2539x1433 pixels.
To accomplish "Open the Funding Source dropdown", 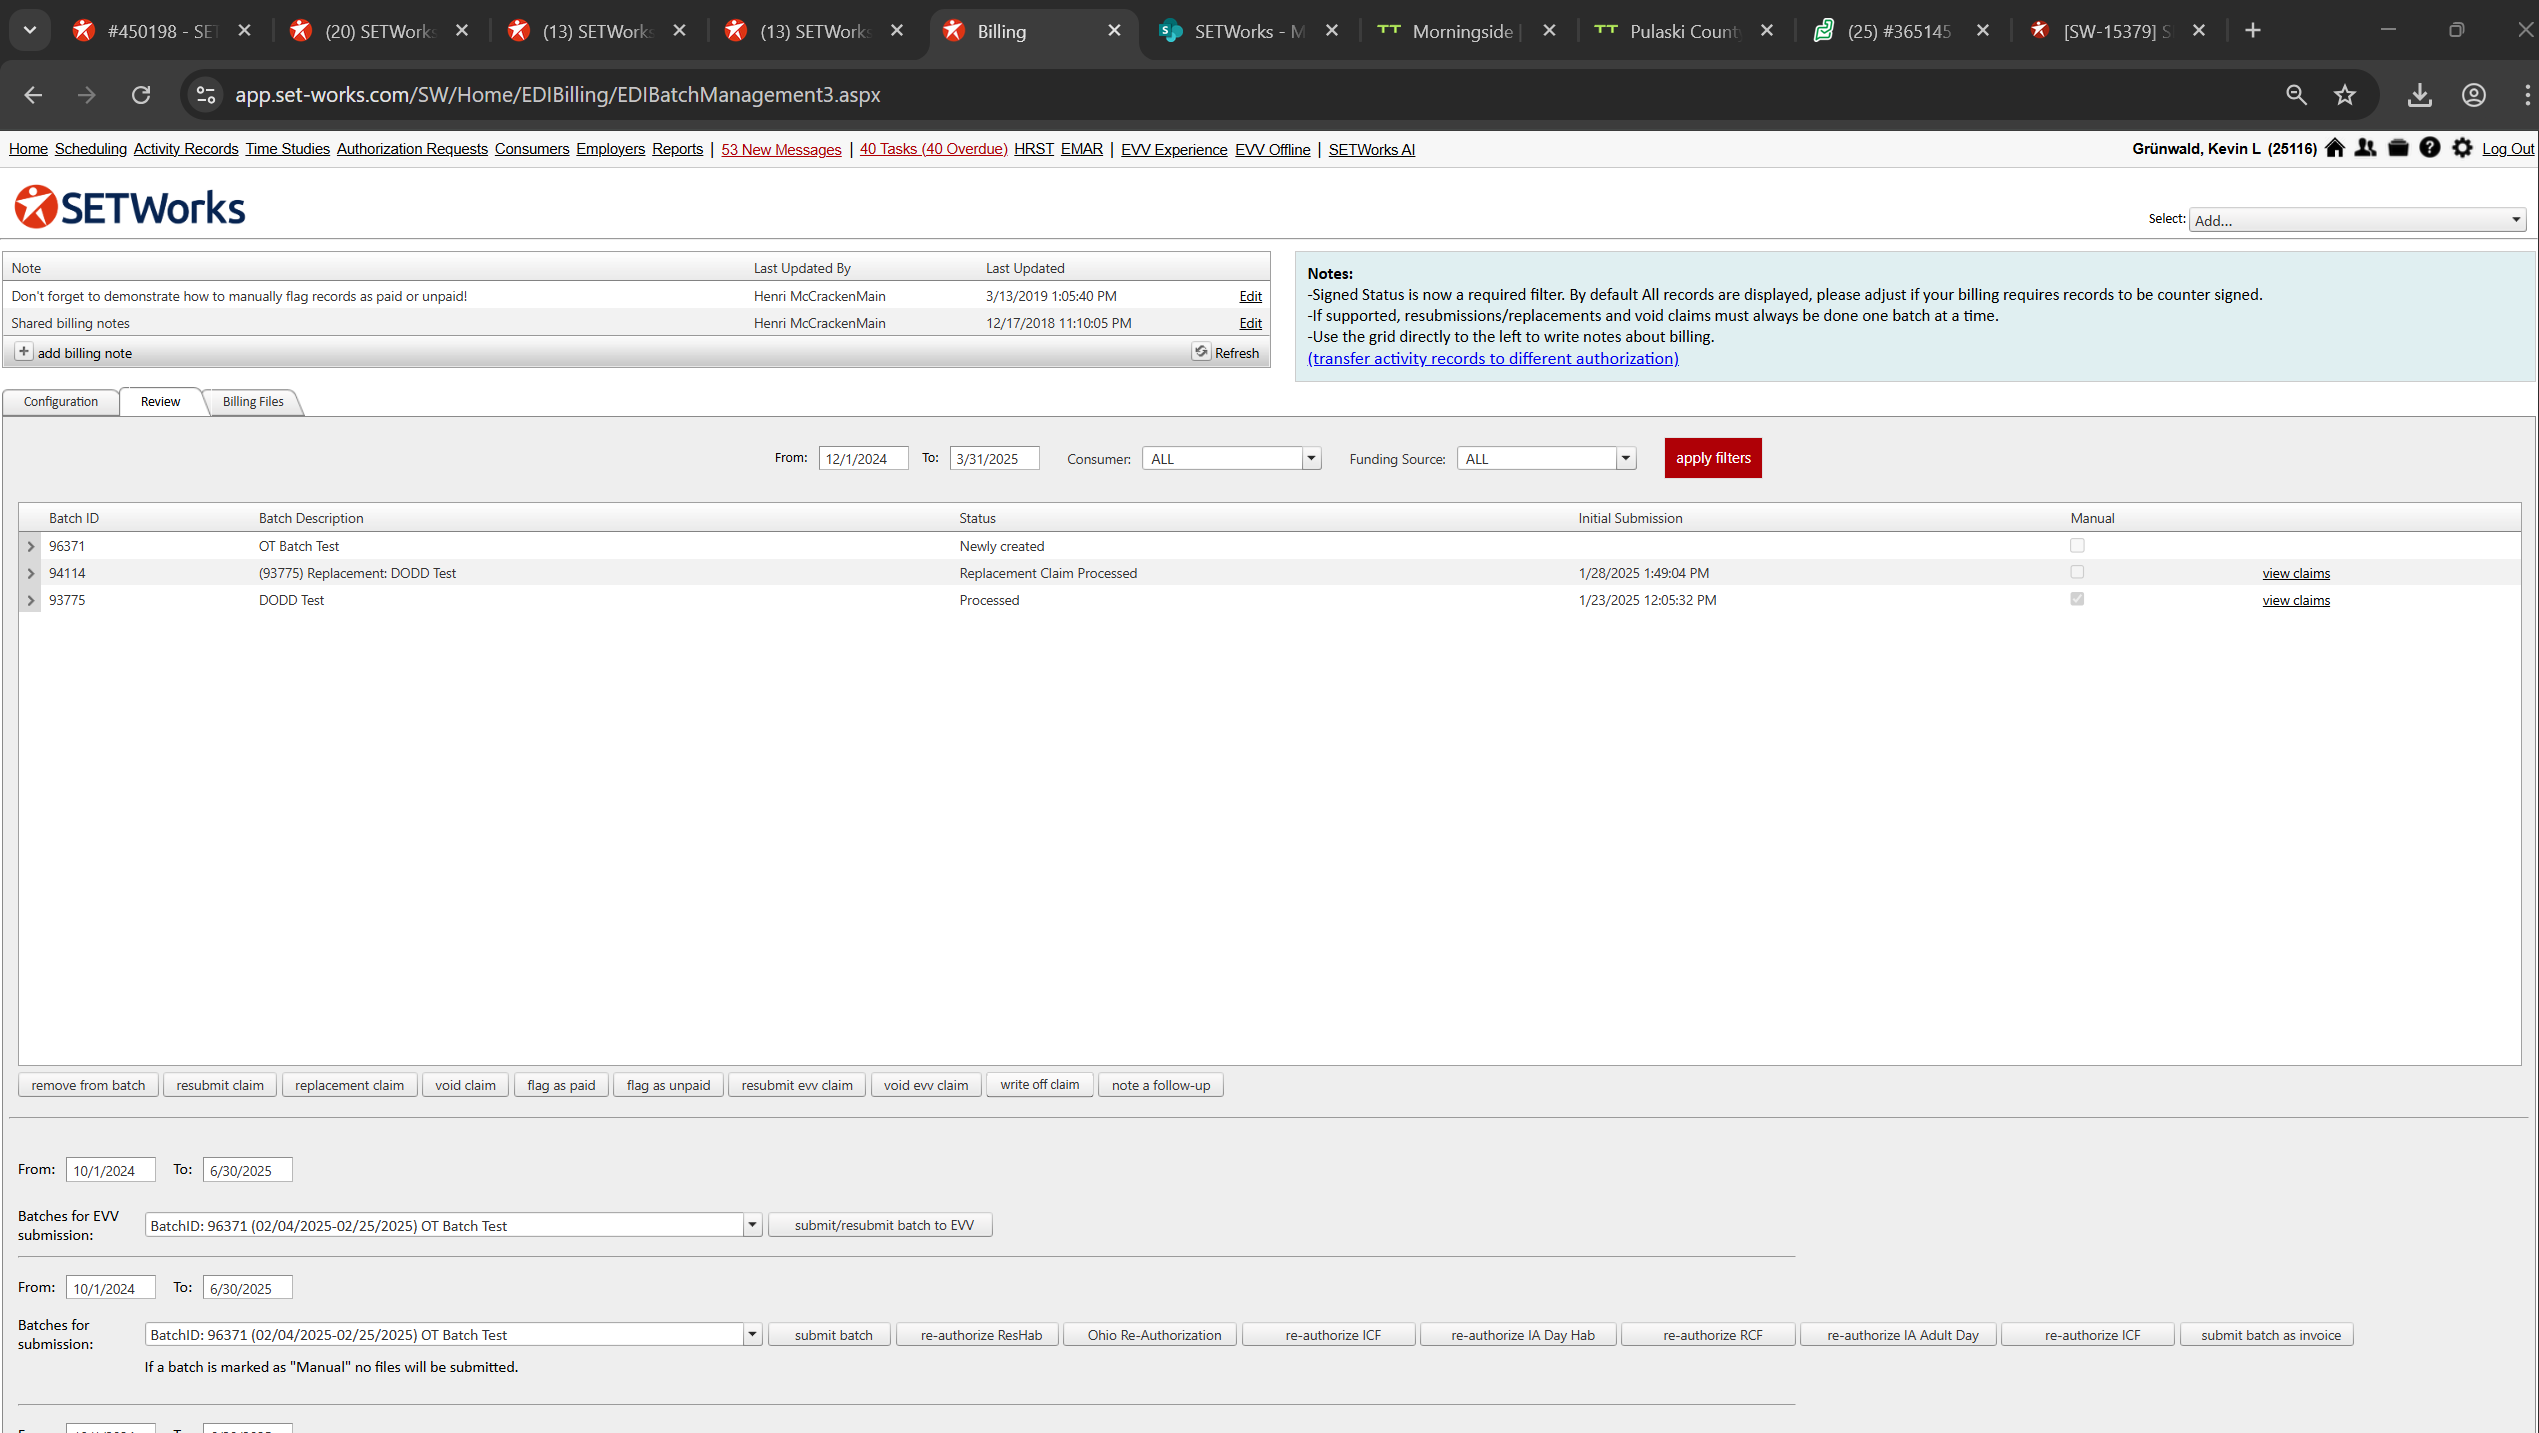I will pos(1625,459).
